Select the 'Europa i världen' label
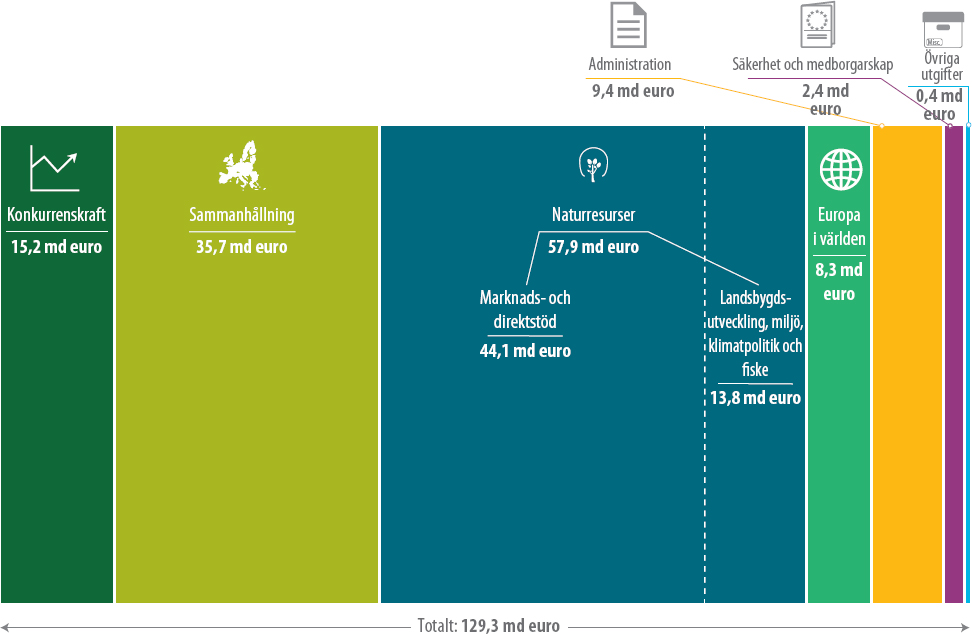The width and height of the screenshot is (972, 634). click(839, 226)
